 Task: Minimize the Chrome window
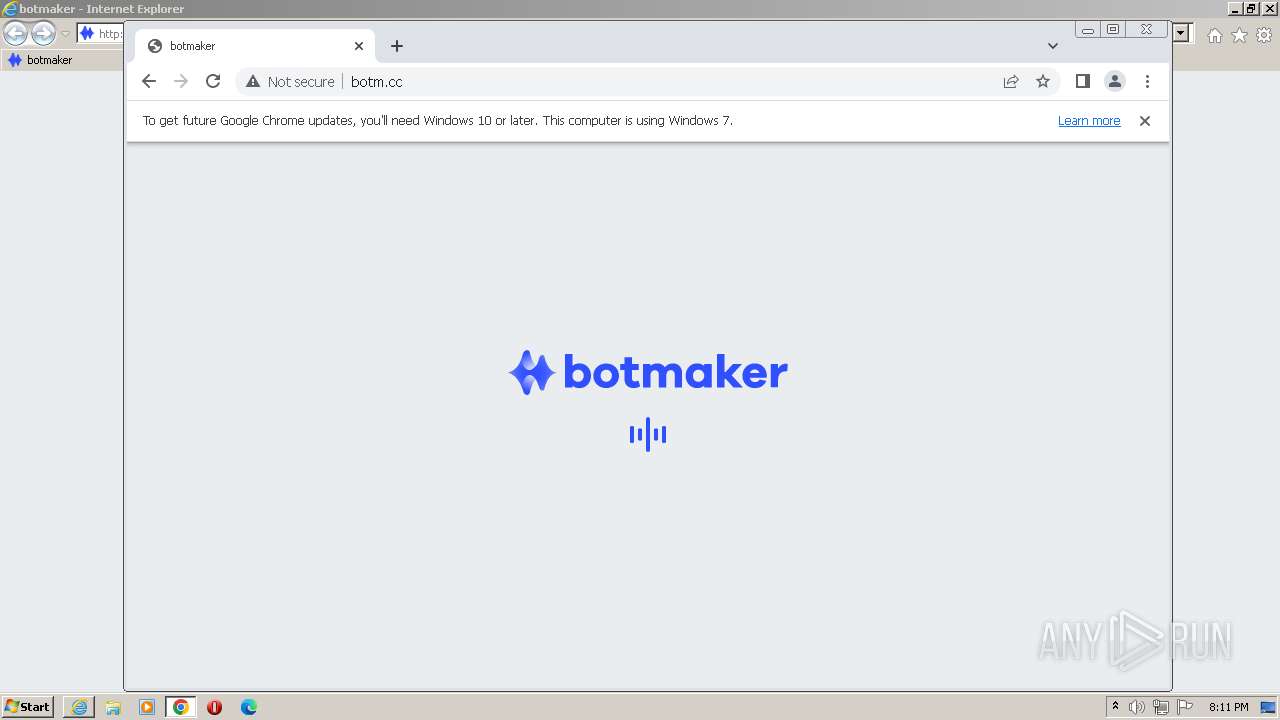point(1088,30)
